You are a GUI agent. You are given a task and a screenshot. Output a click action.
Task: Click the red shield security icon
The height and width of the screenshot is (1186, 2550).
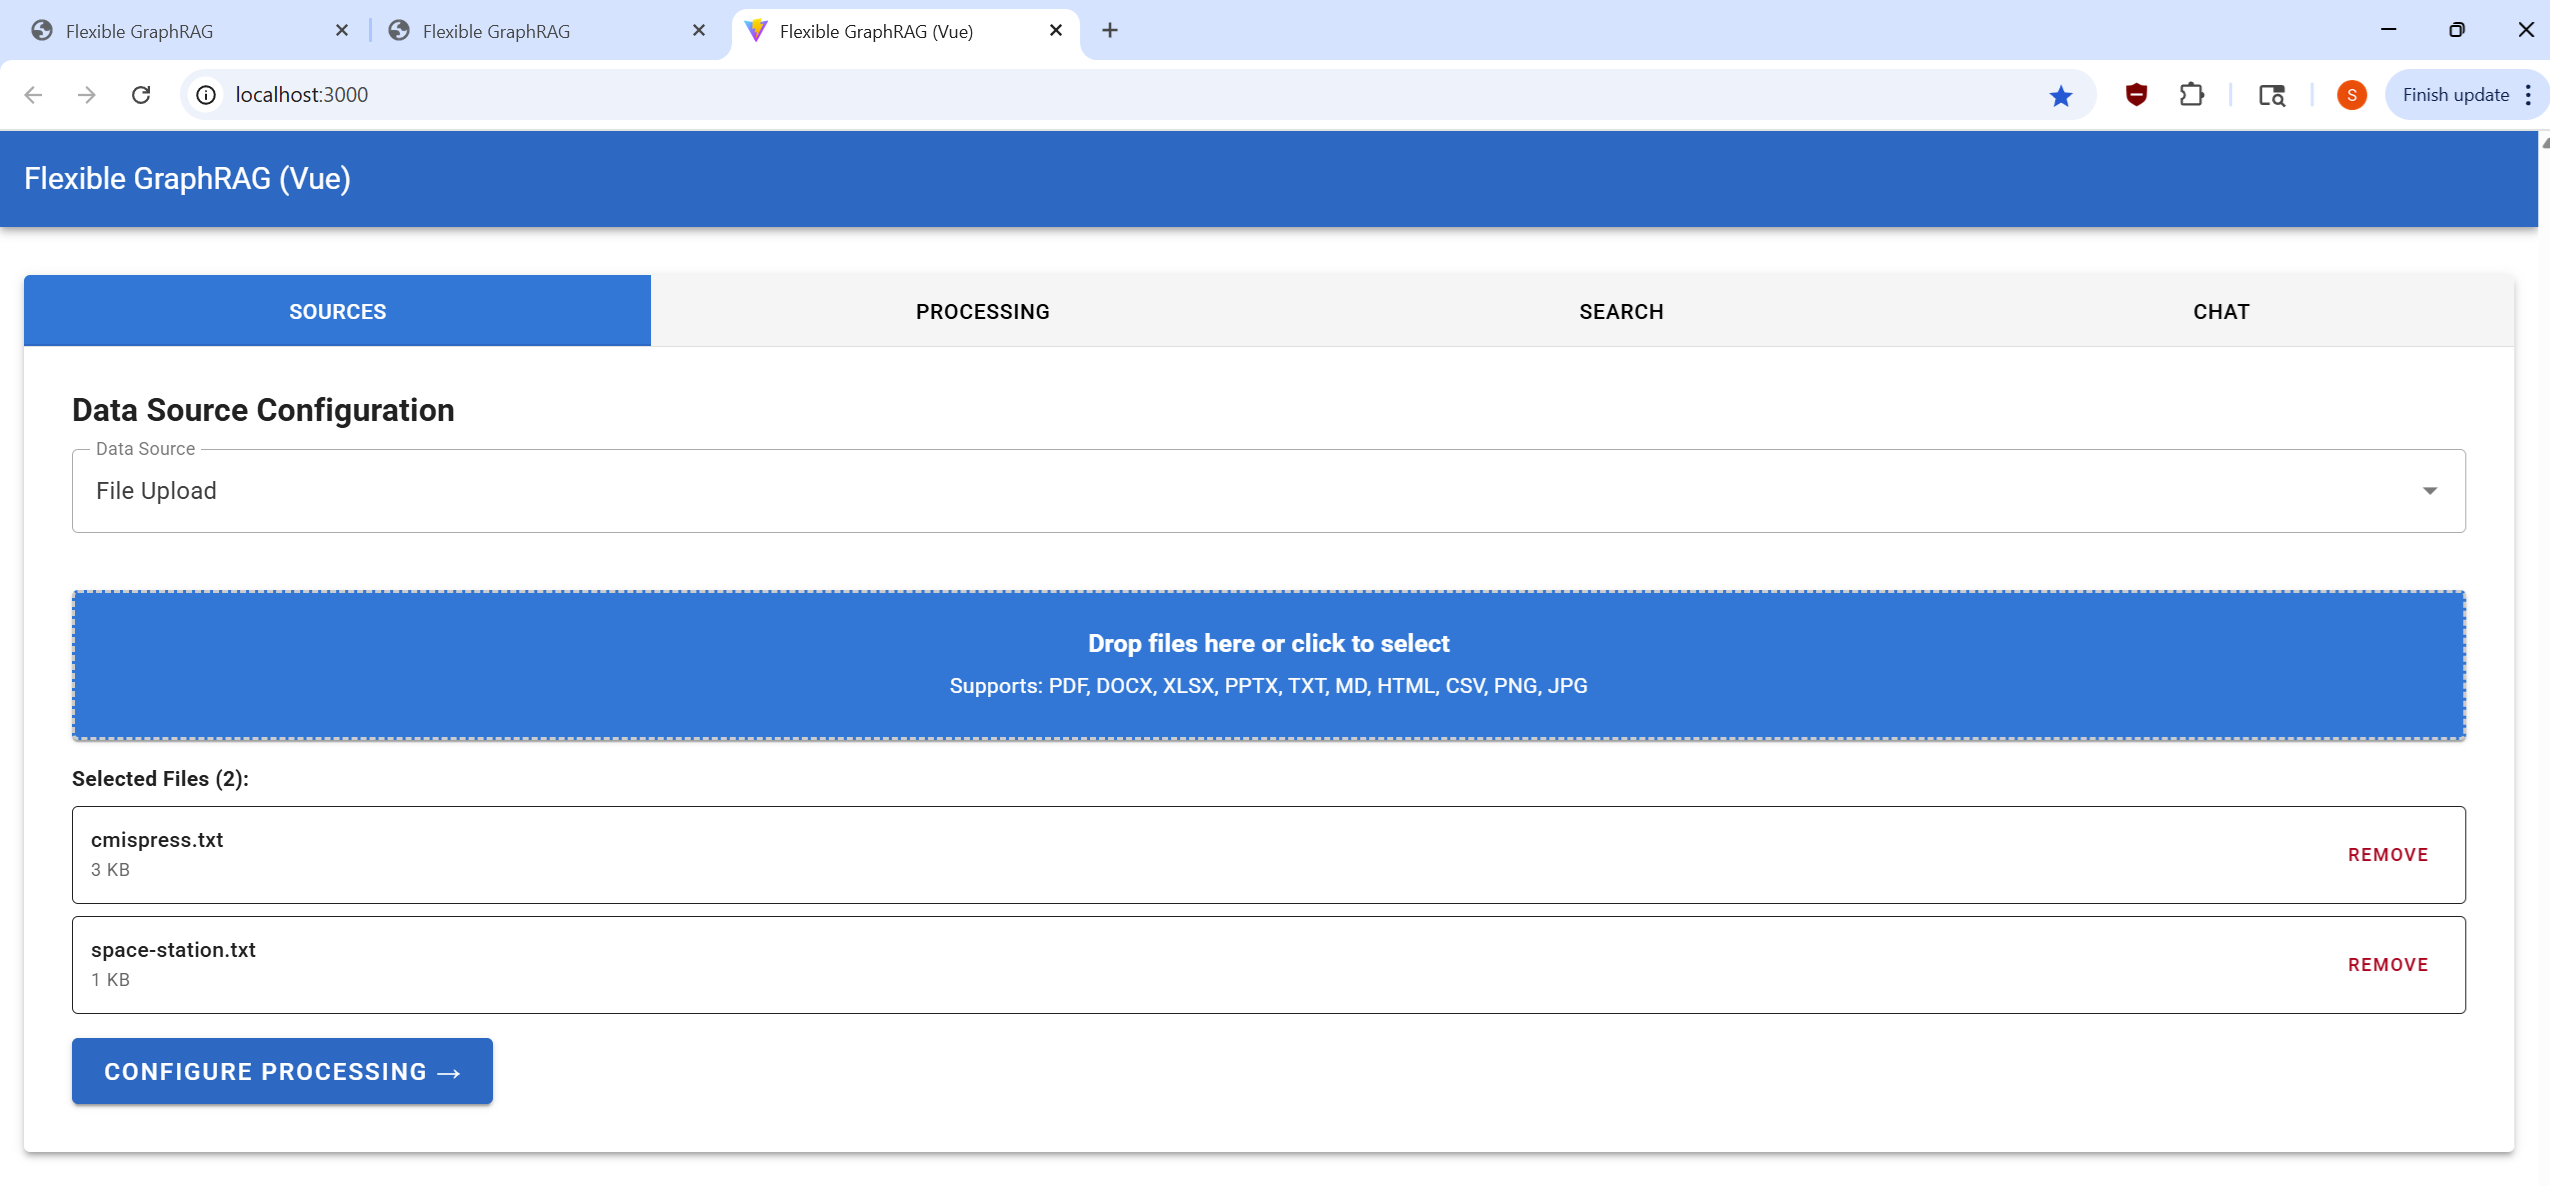click(x=2137, y=95)
